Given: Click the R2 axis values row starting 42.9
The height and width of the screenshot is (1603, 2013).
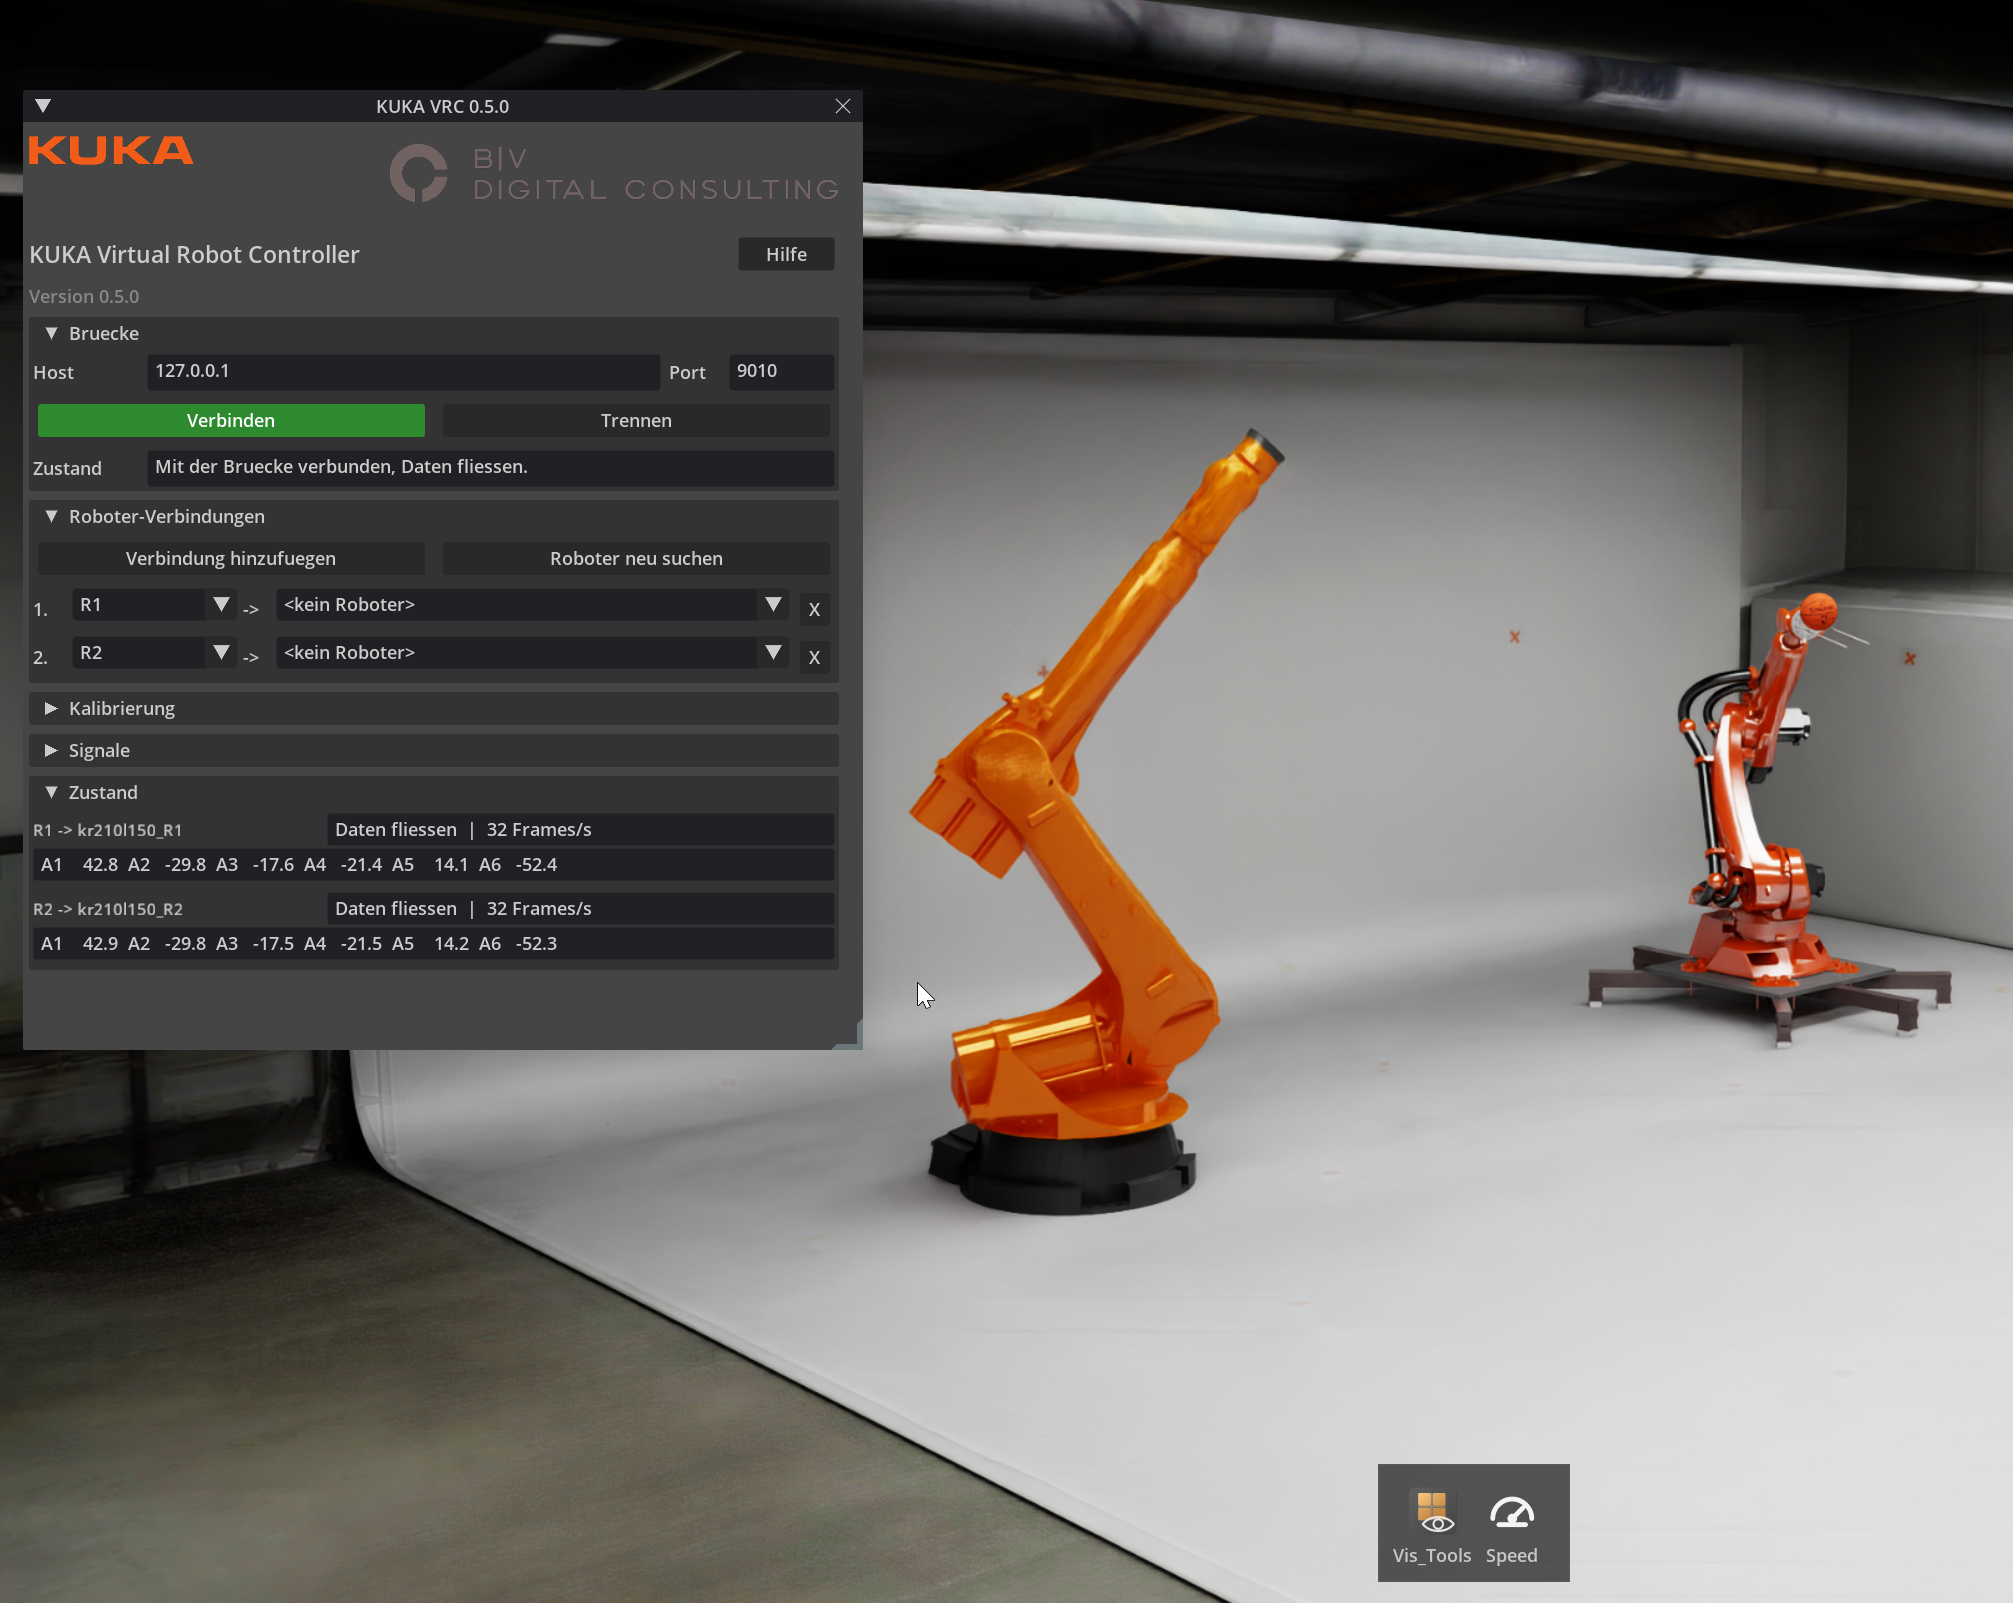Looking at the screenshot, I should [x=433, y=944].
